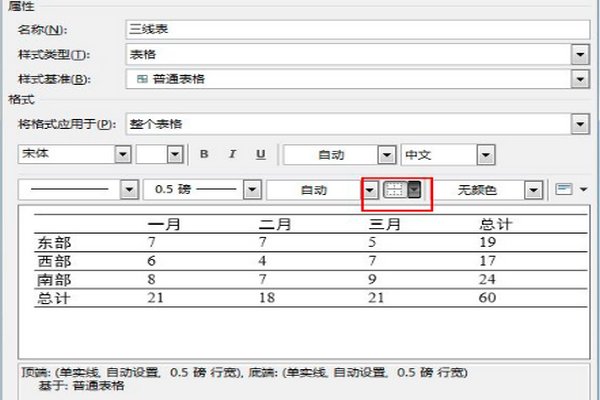Open the font size dropdown arrow
The image size is (600, 400).
[175, 154]
